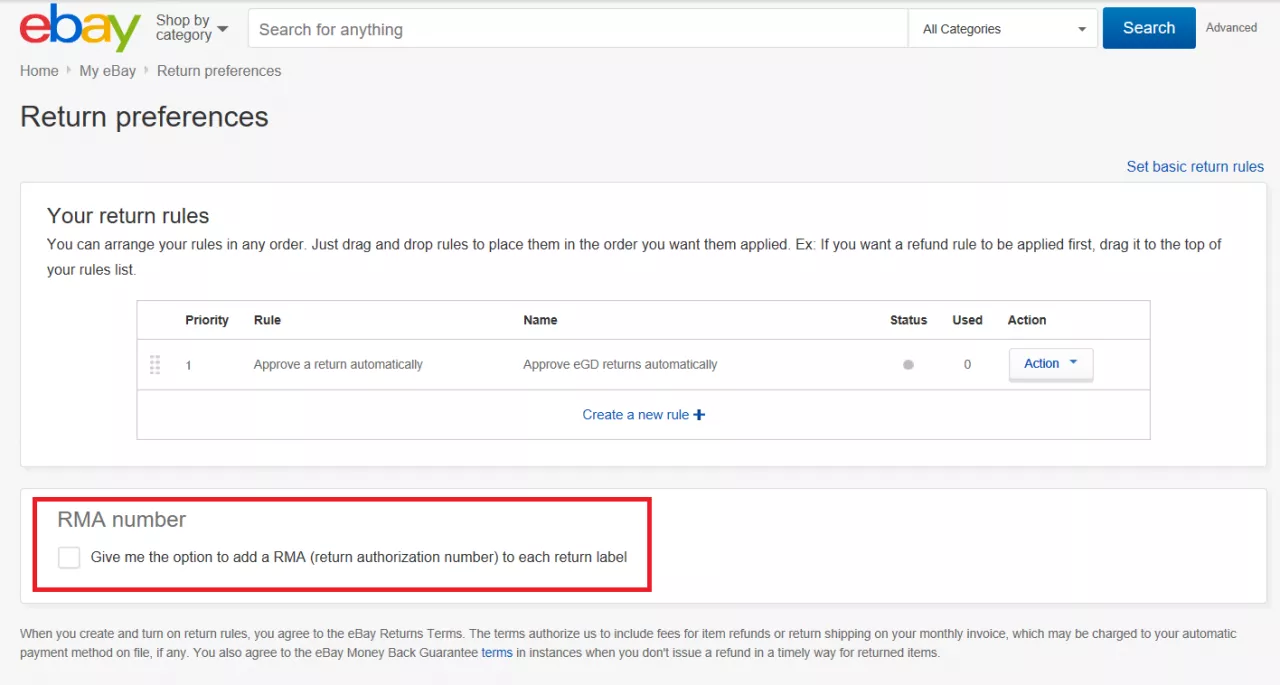Go to Home in the breadcrumb
Screen dimensions: 1280x685
click(39, 71)
